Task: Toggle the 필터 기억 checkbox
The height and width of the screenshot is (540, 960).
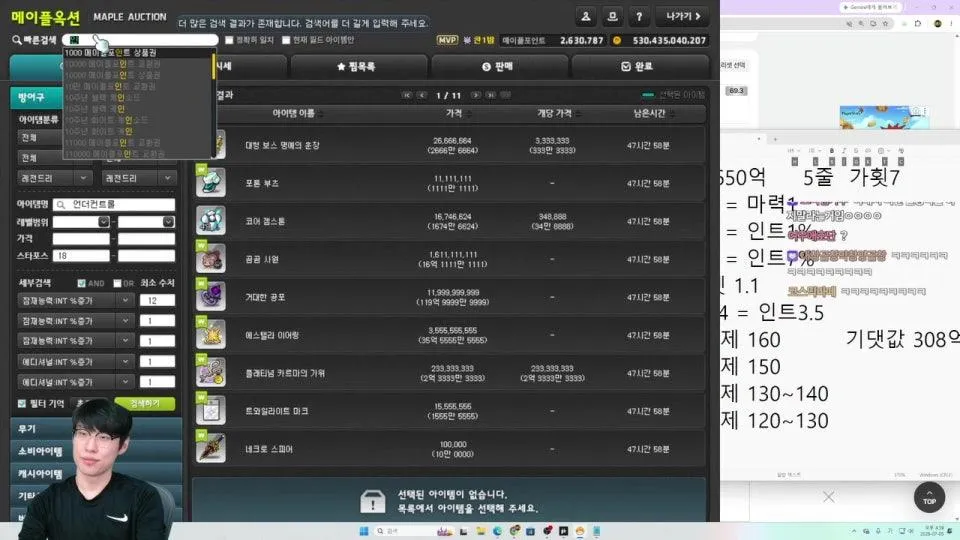Action: point(22,403)
